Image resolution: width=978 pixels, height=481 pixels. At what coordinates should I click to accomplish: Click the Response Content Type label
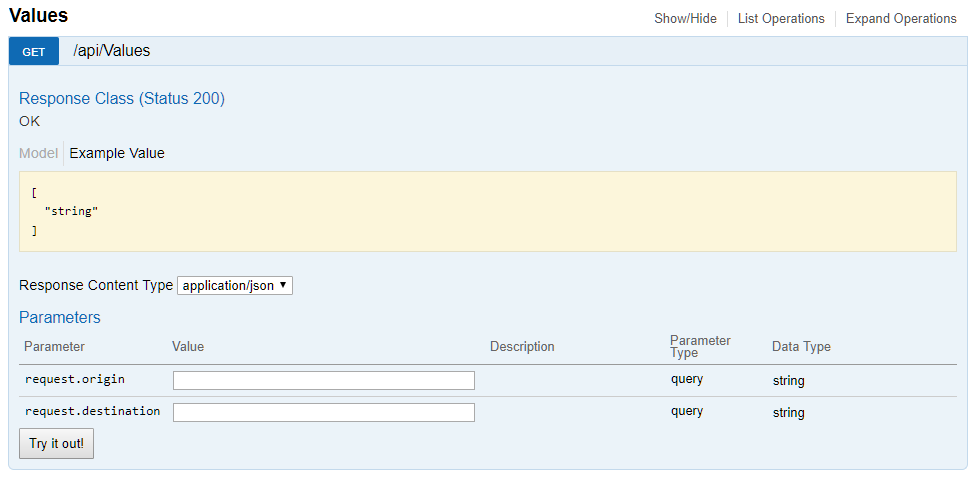pos(96,285)
